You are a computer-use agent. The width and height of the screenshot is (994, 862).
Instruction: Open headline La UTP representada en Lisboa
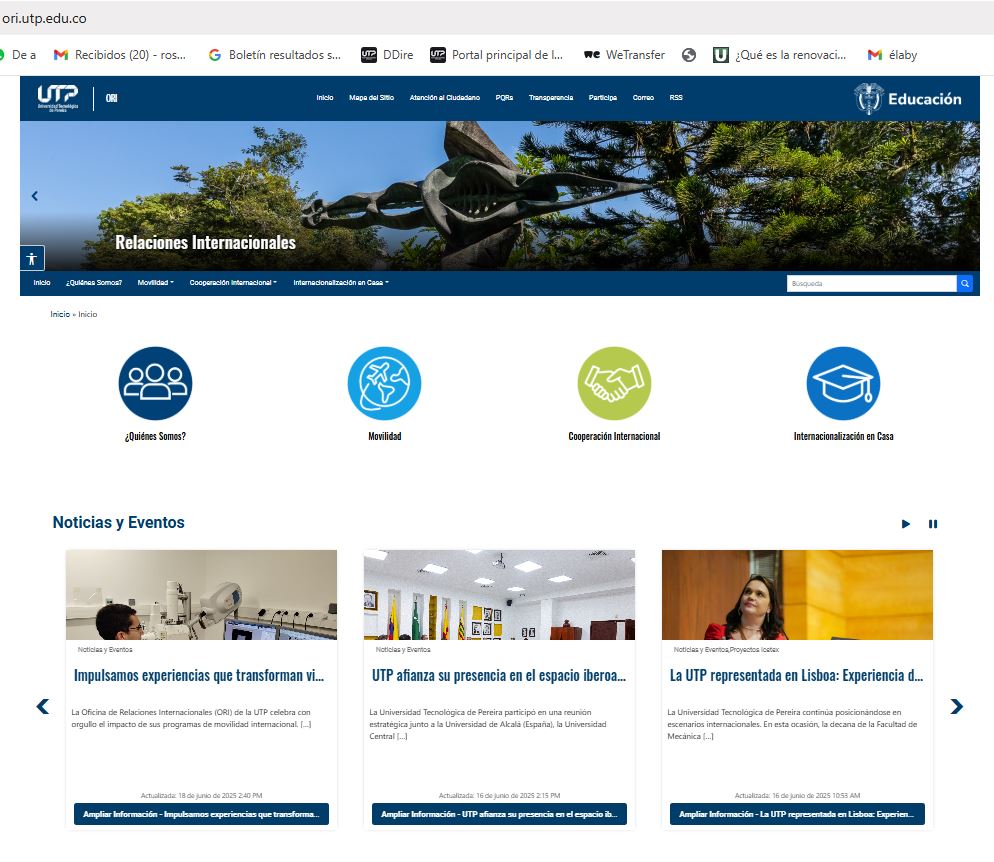click(796, 676)
